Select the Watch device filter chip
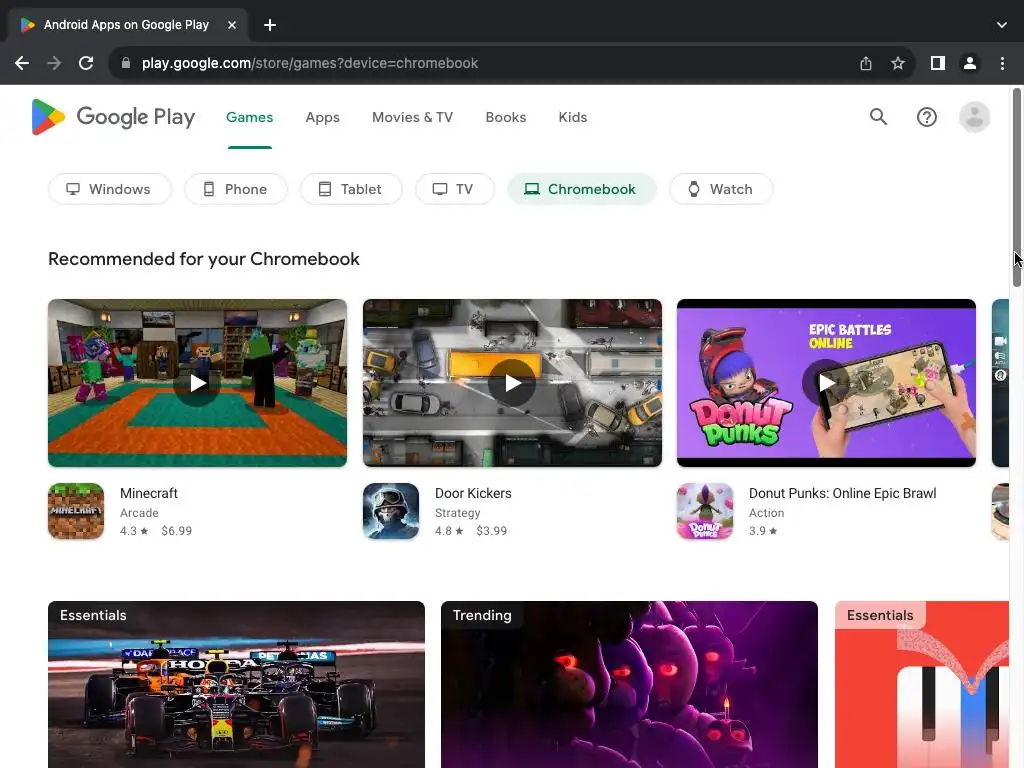 [x=721, y=189]
